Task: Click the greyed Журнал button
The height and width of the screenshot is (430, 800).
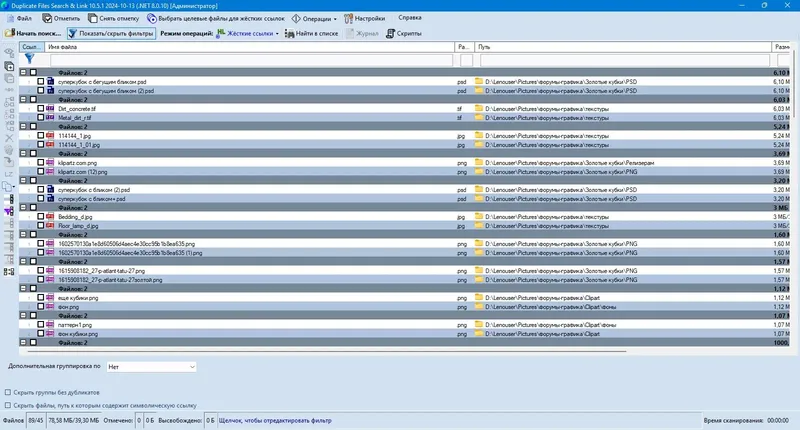Action: click(x=362, y=34)
